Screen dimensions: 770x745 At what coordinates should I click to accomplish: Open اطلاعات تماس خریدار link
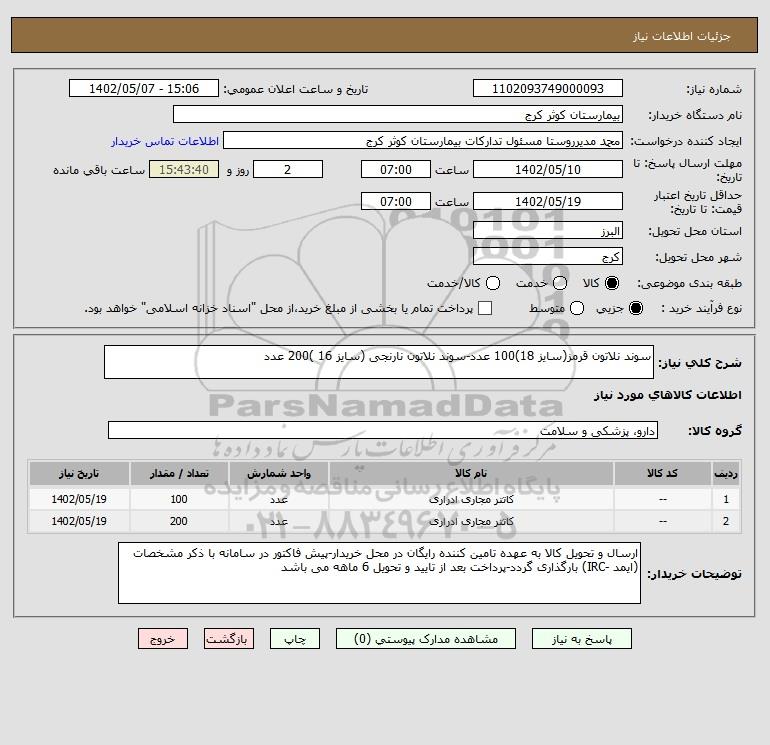click(x=165, y=141)
